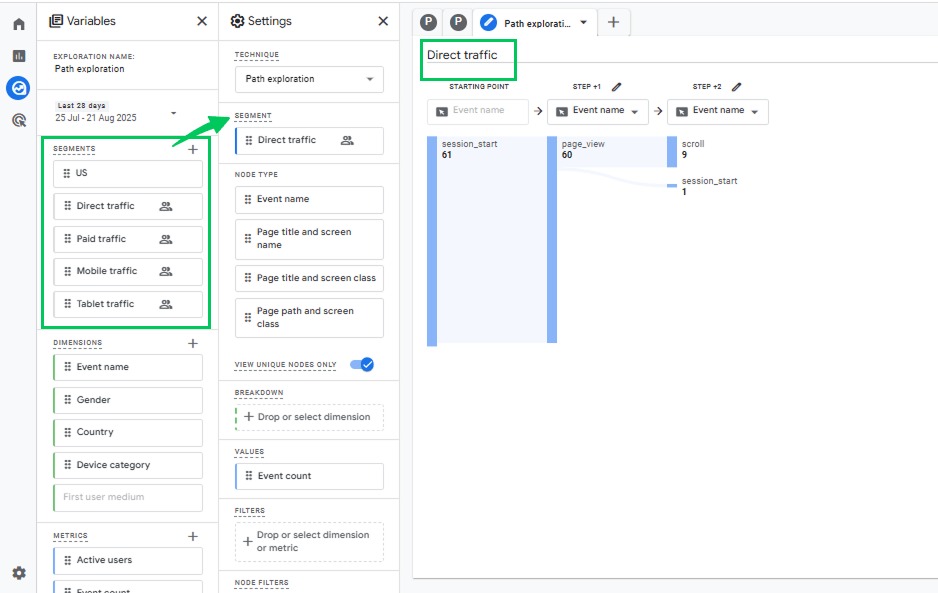Click the session_start starting node bar
The image size is (938, 593).
coord(432,241)
